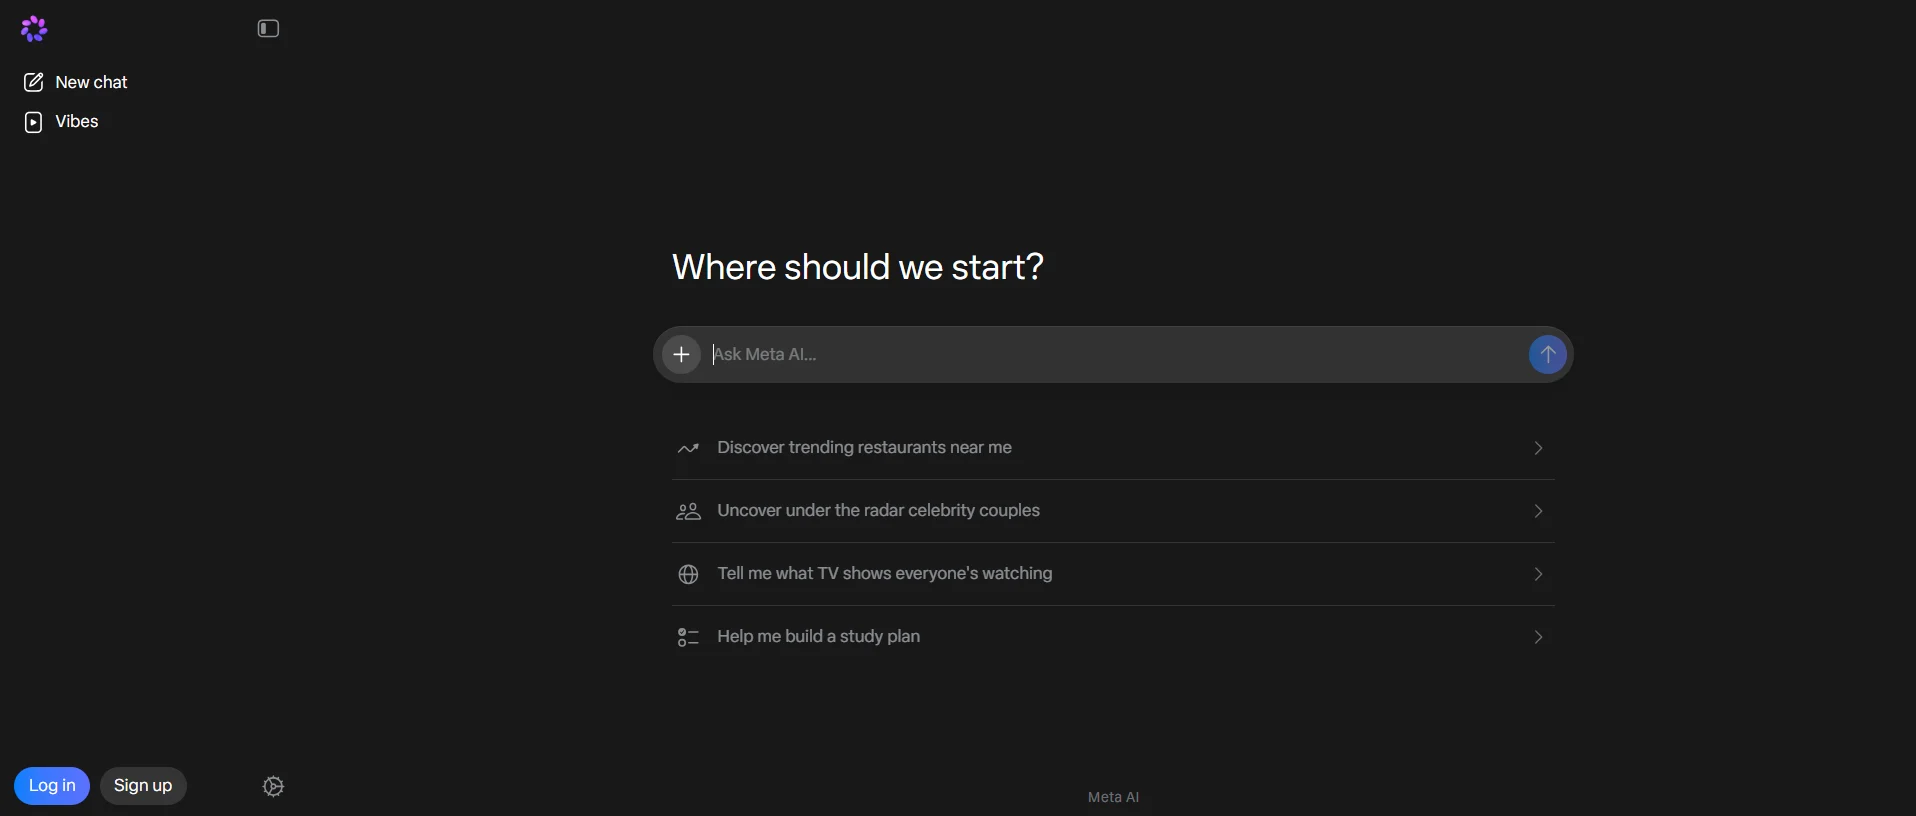Open Vibes in the sidebar

61,122
